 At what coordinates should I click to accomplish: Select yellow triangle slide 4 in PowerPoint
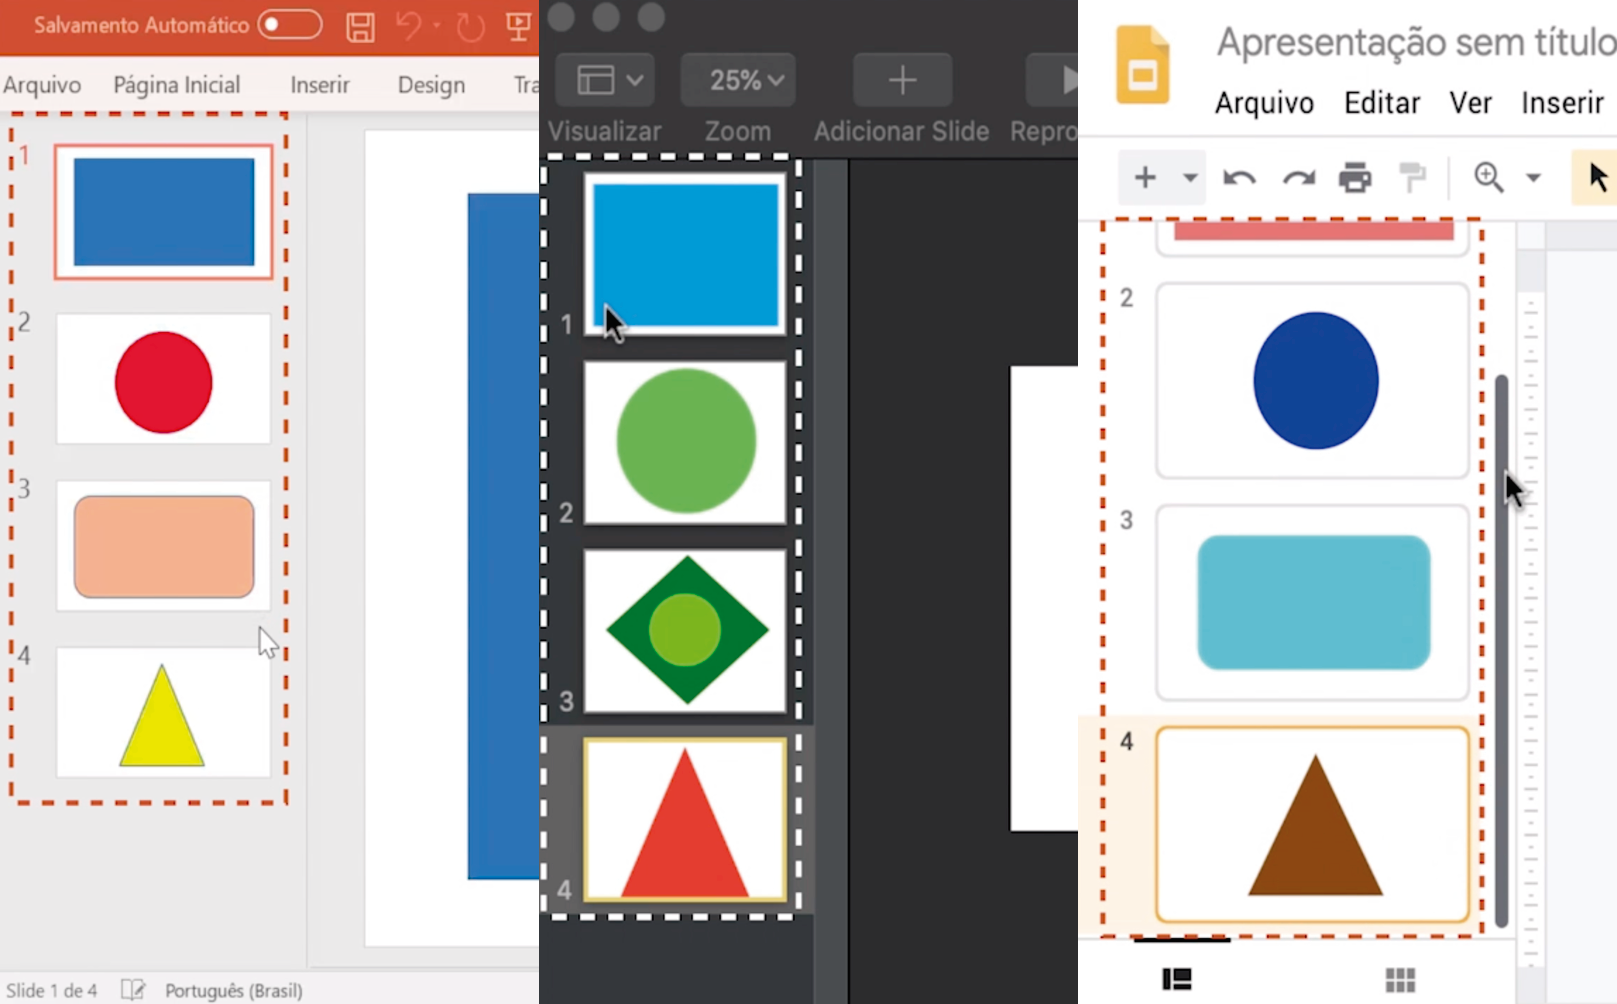tap(163, 712)
